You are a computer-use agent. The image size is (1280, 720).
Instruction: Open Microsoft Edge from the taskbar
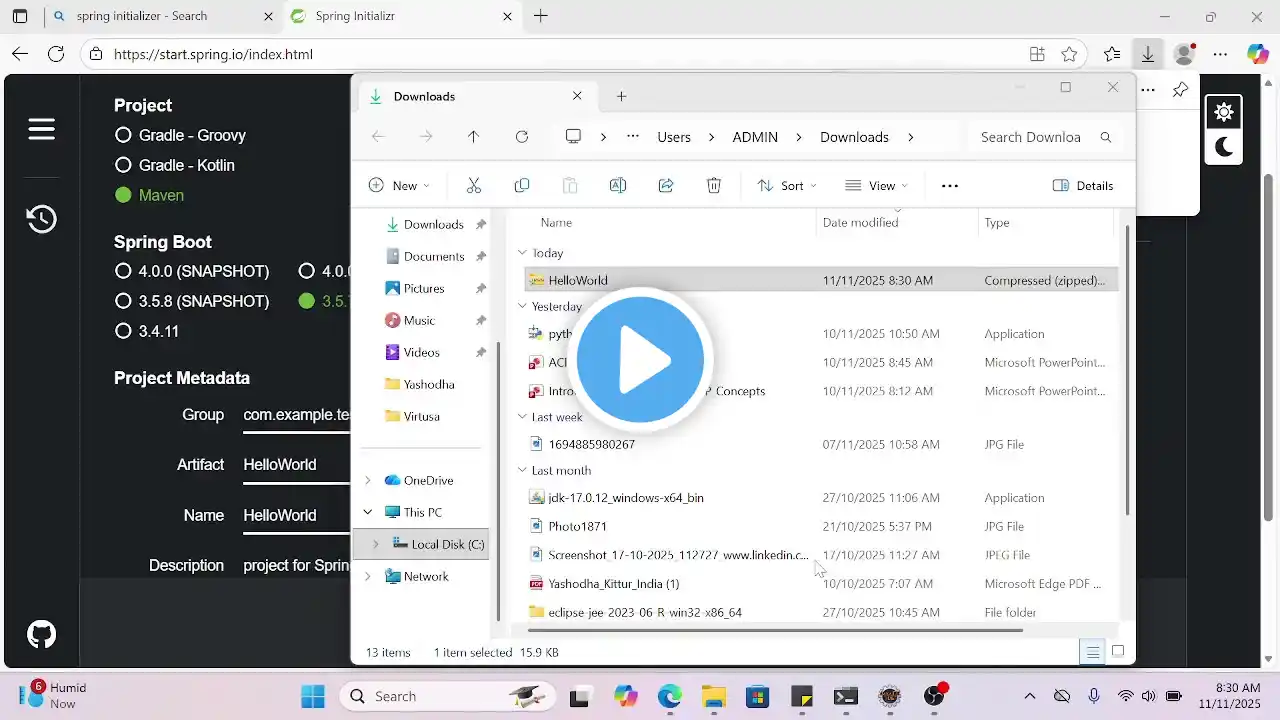[x=669, y=696]
